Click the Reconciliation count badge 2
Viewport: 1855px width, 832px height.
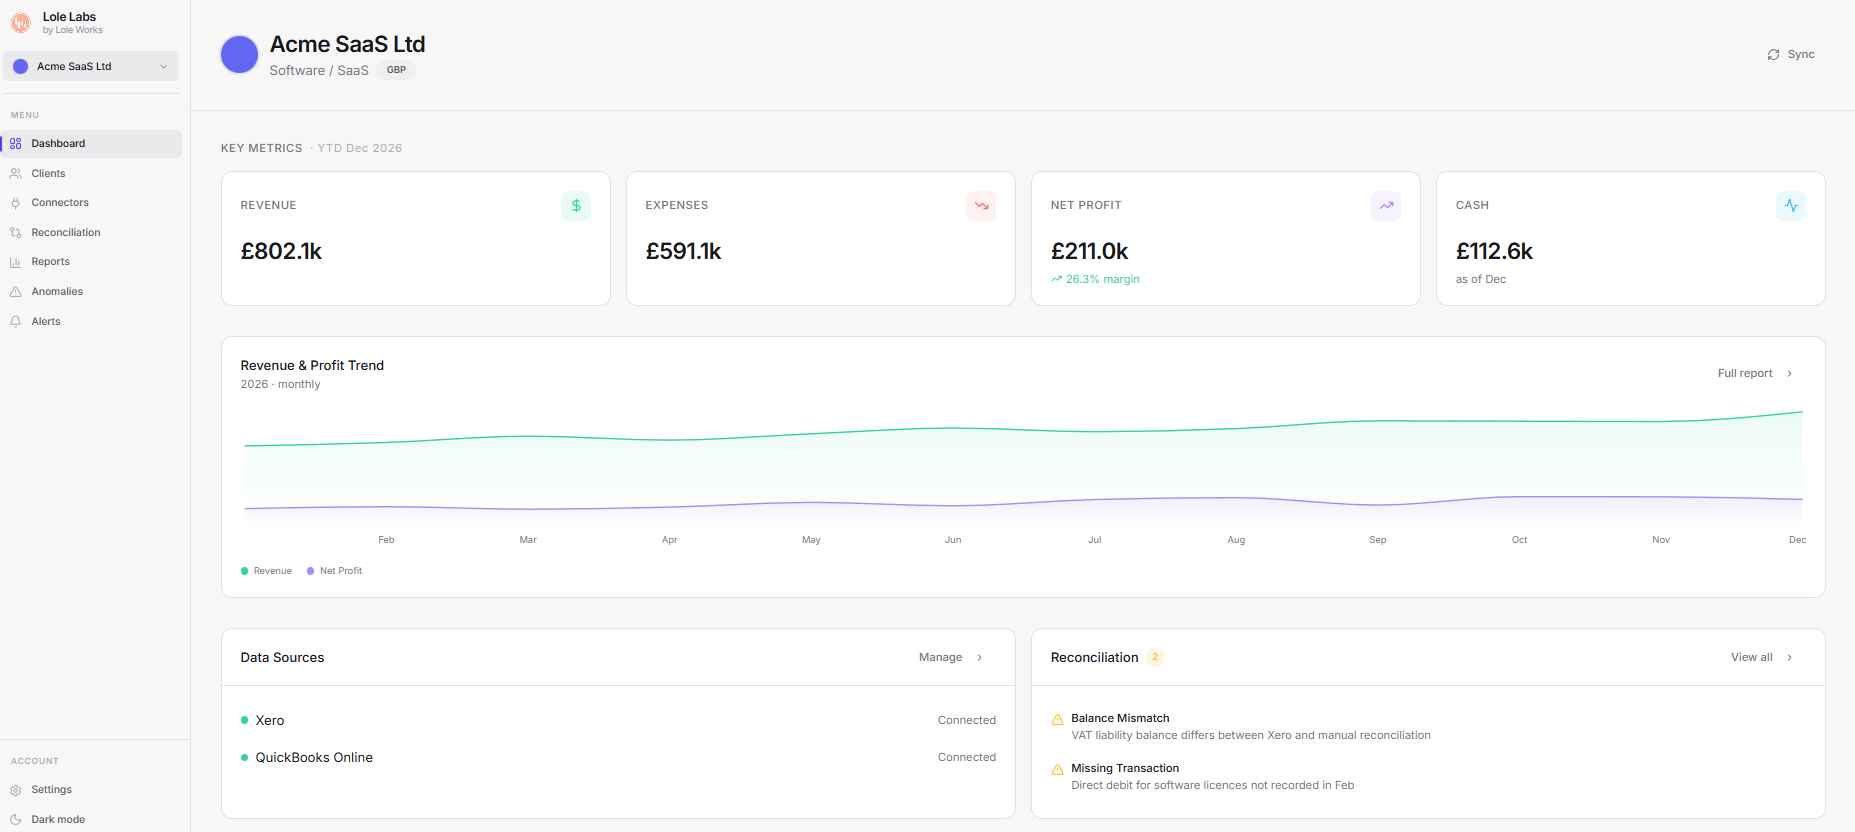coord(1155,658)
